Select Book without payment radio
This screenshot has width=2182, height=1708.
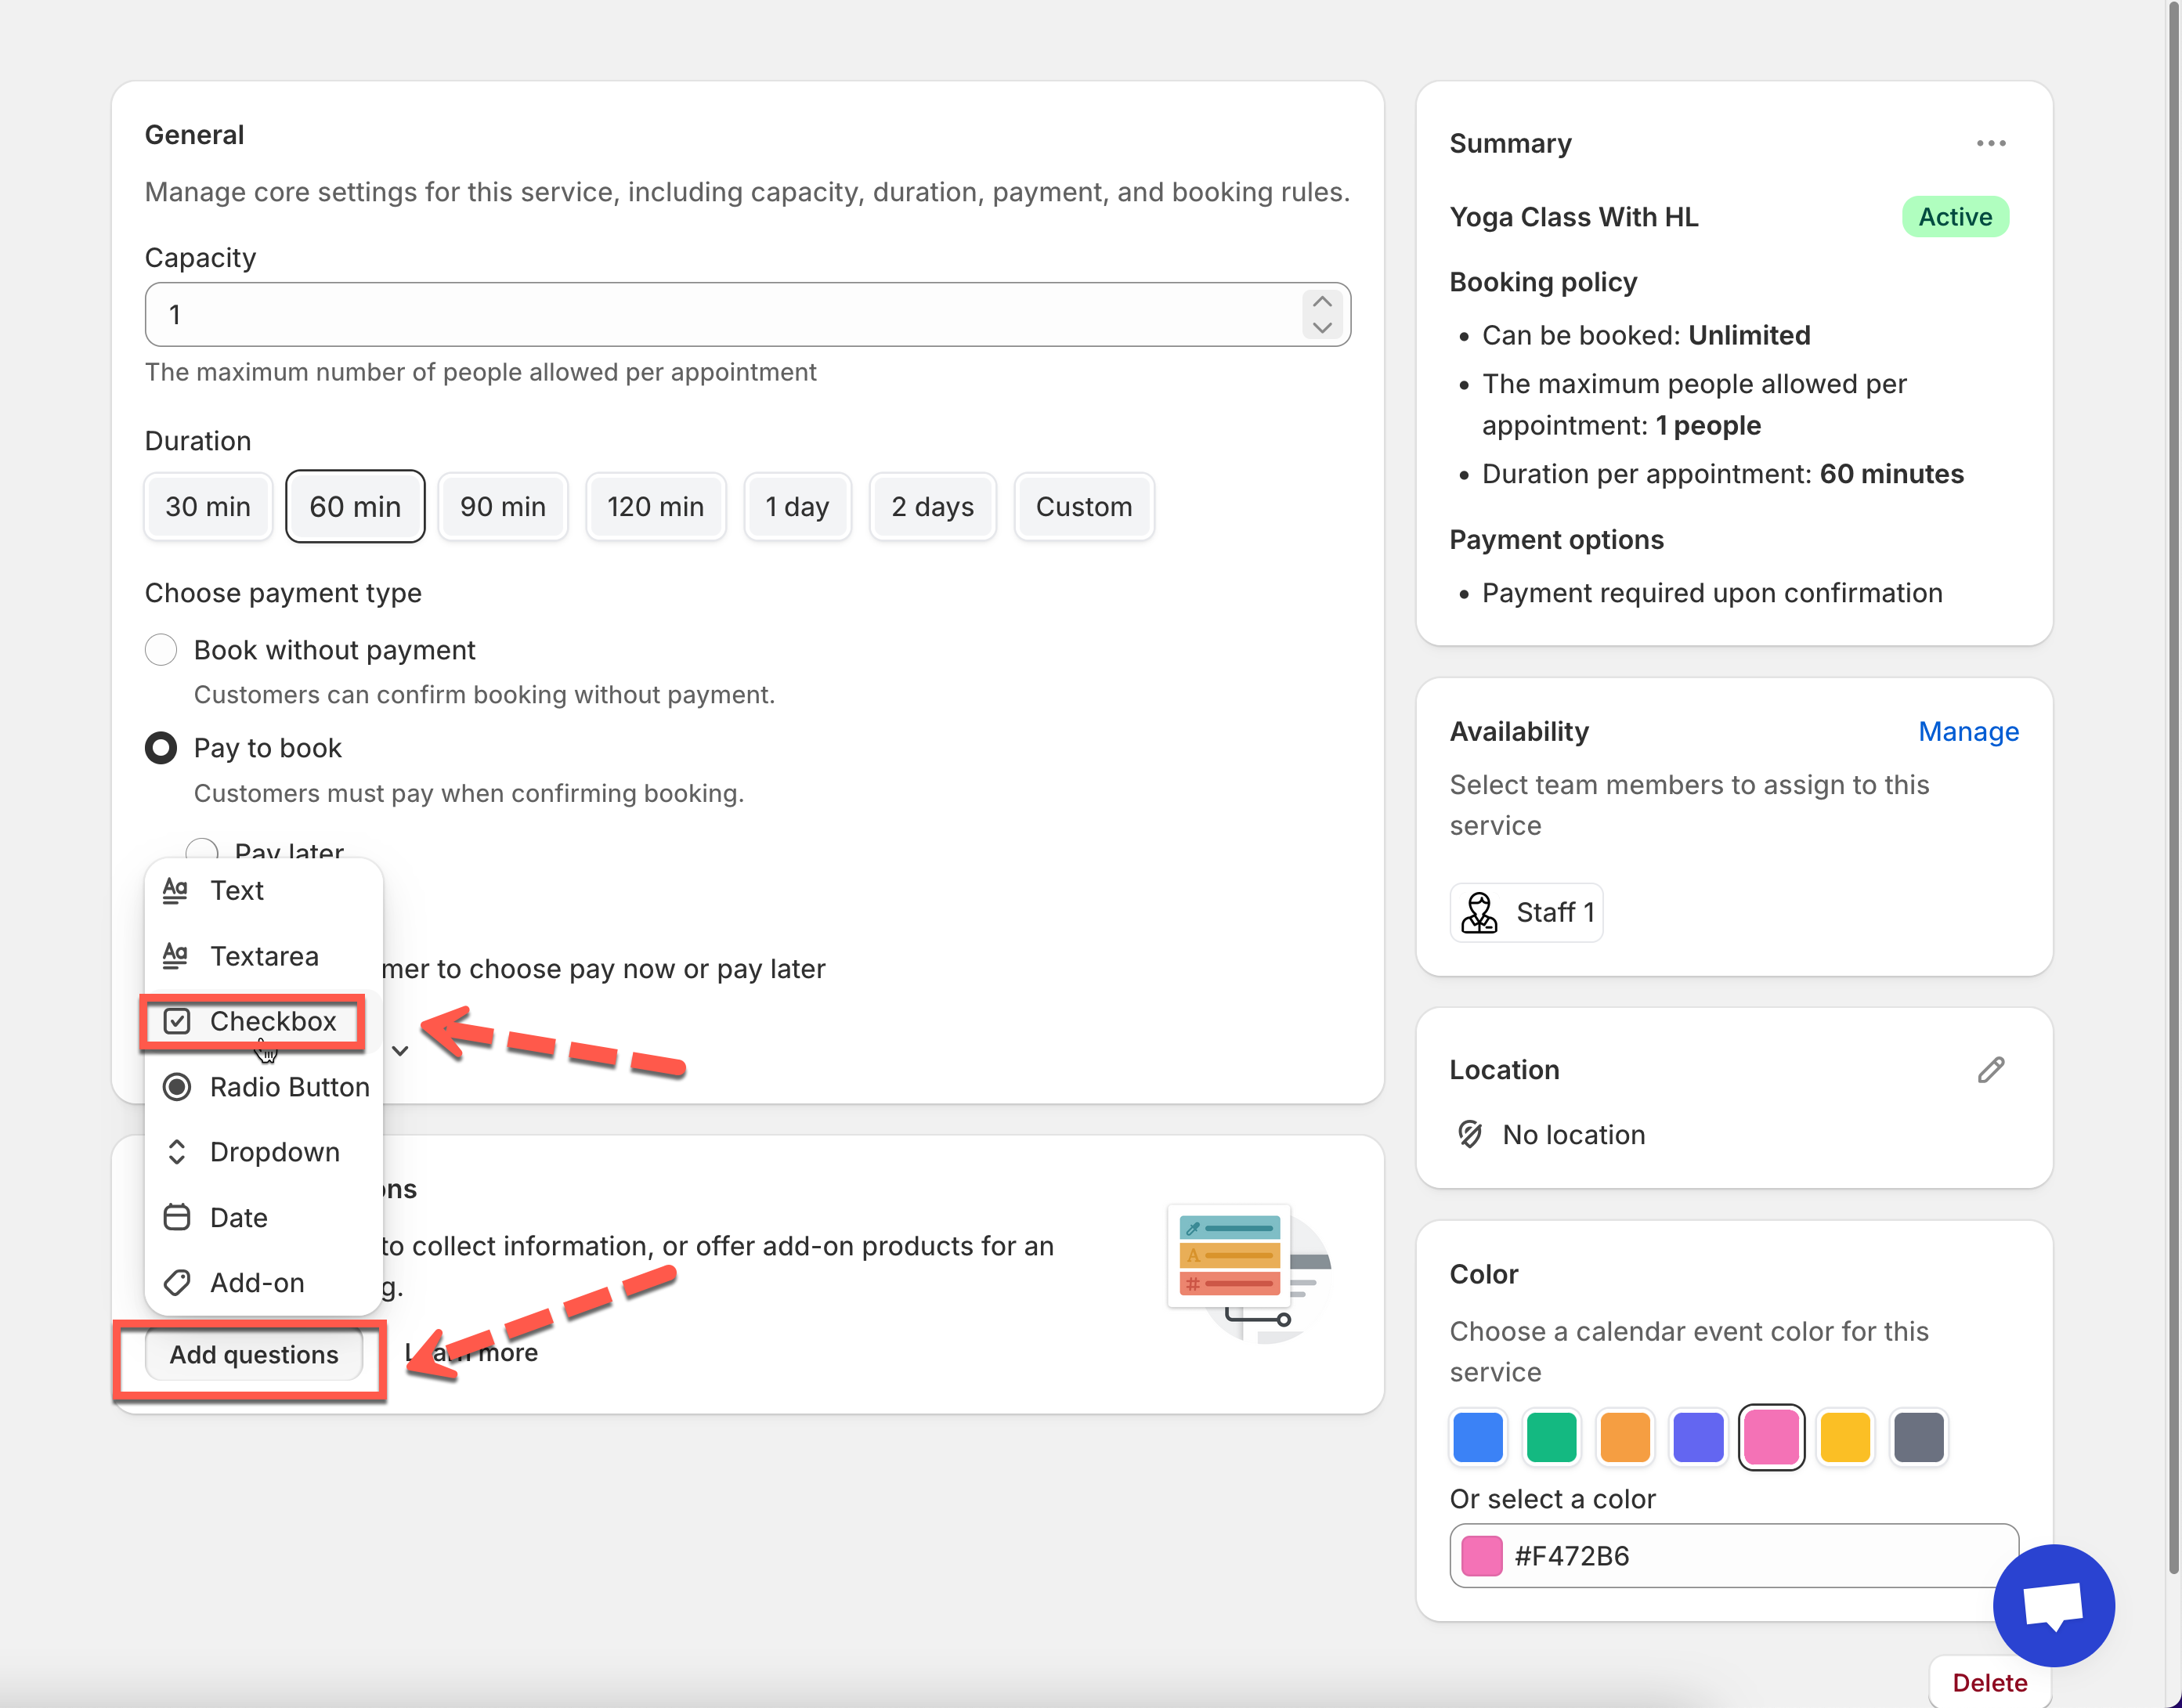[161, 650]
